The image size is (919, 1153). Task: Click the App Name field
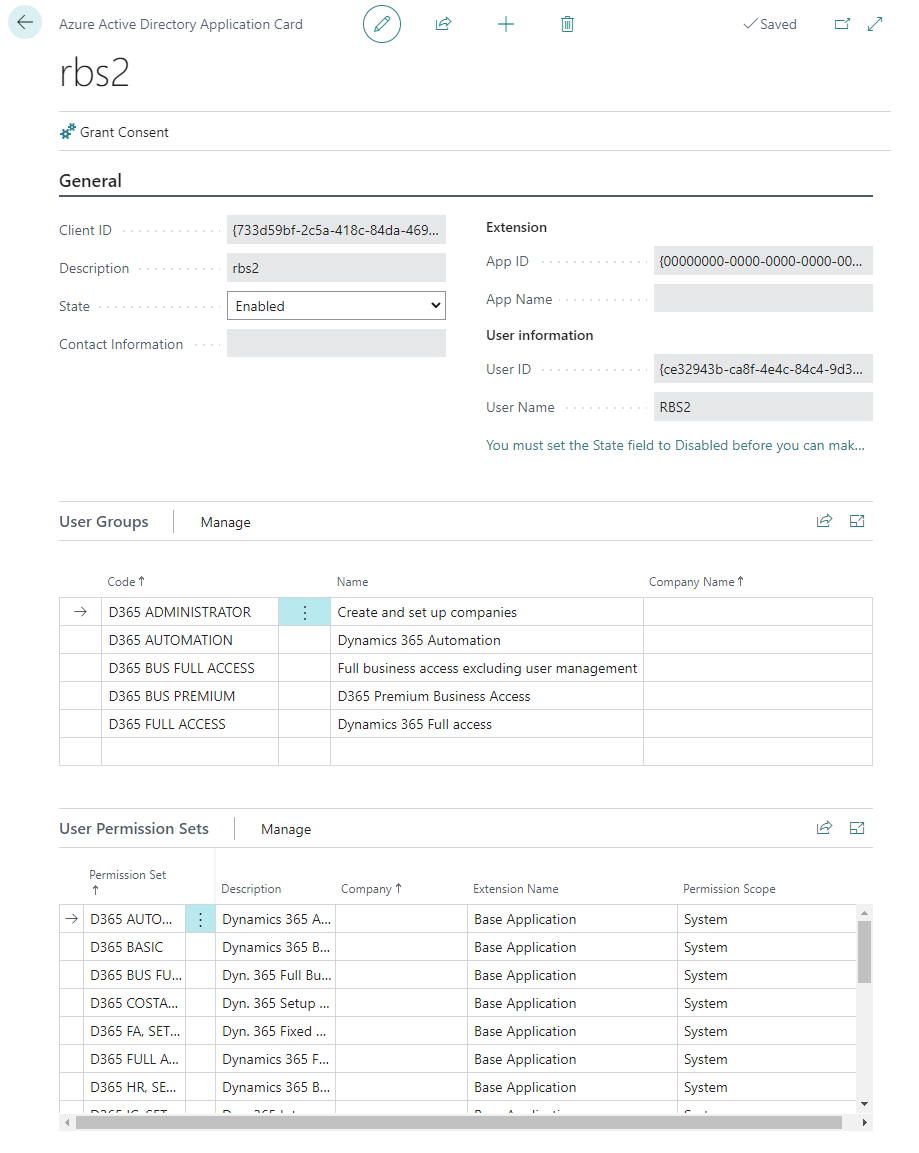coord(763,299)
